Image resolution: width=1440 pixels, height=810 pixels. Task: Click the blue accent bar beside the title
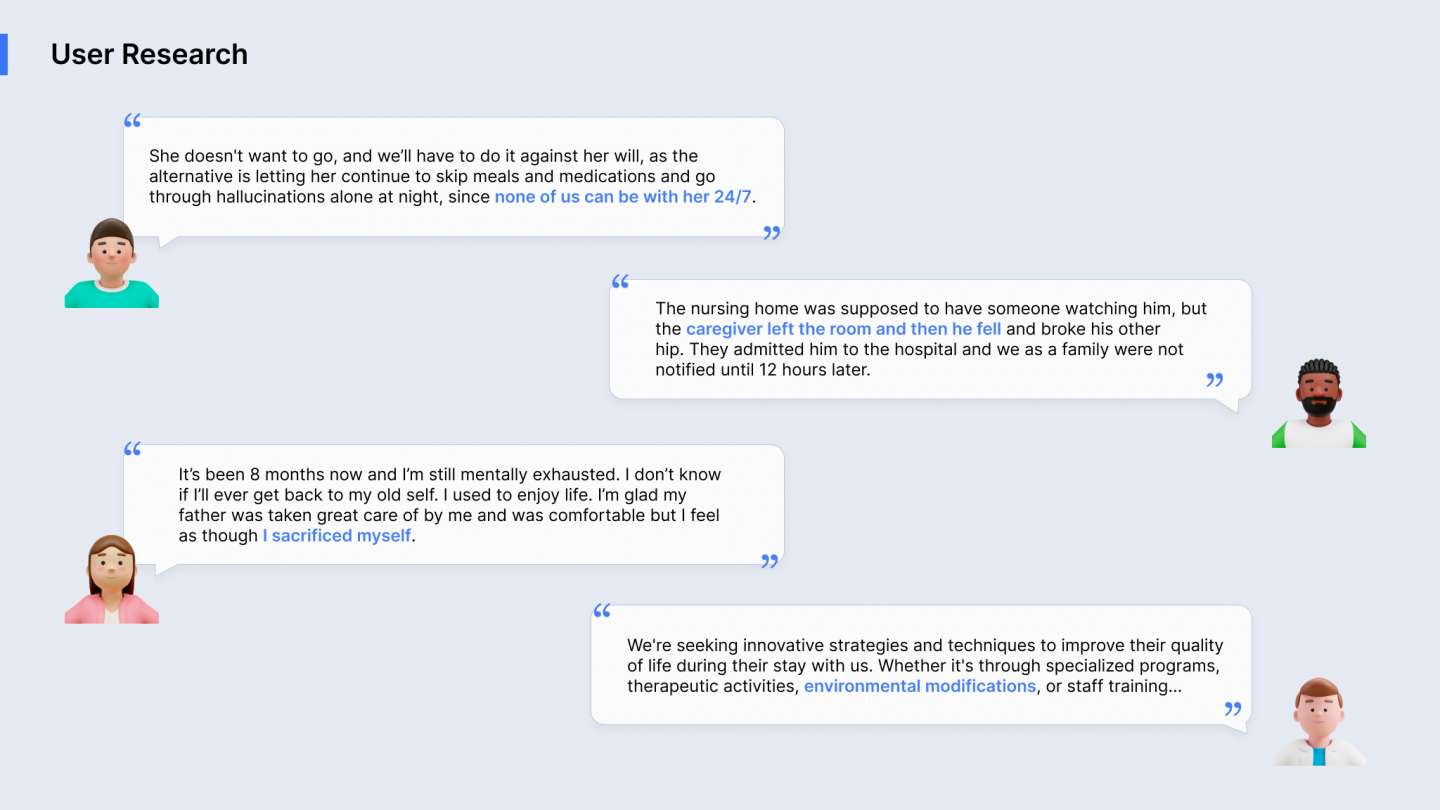click(3, 54)
